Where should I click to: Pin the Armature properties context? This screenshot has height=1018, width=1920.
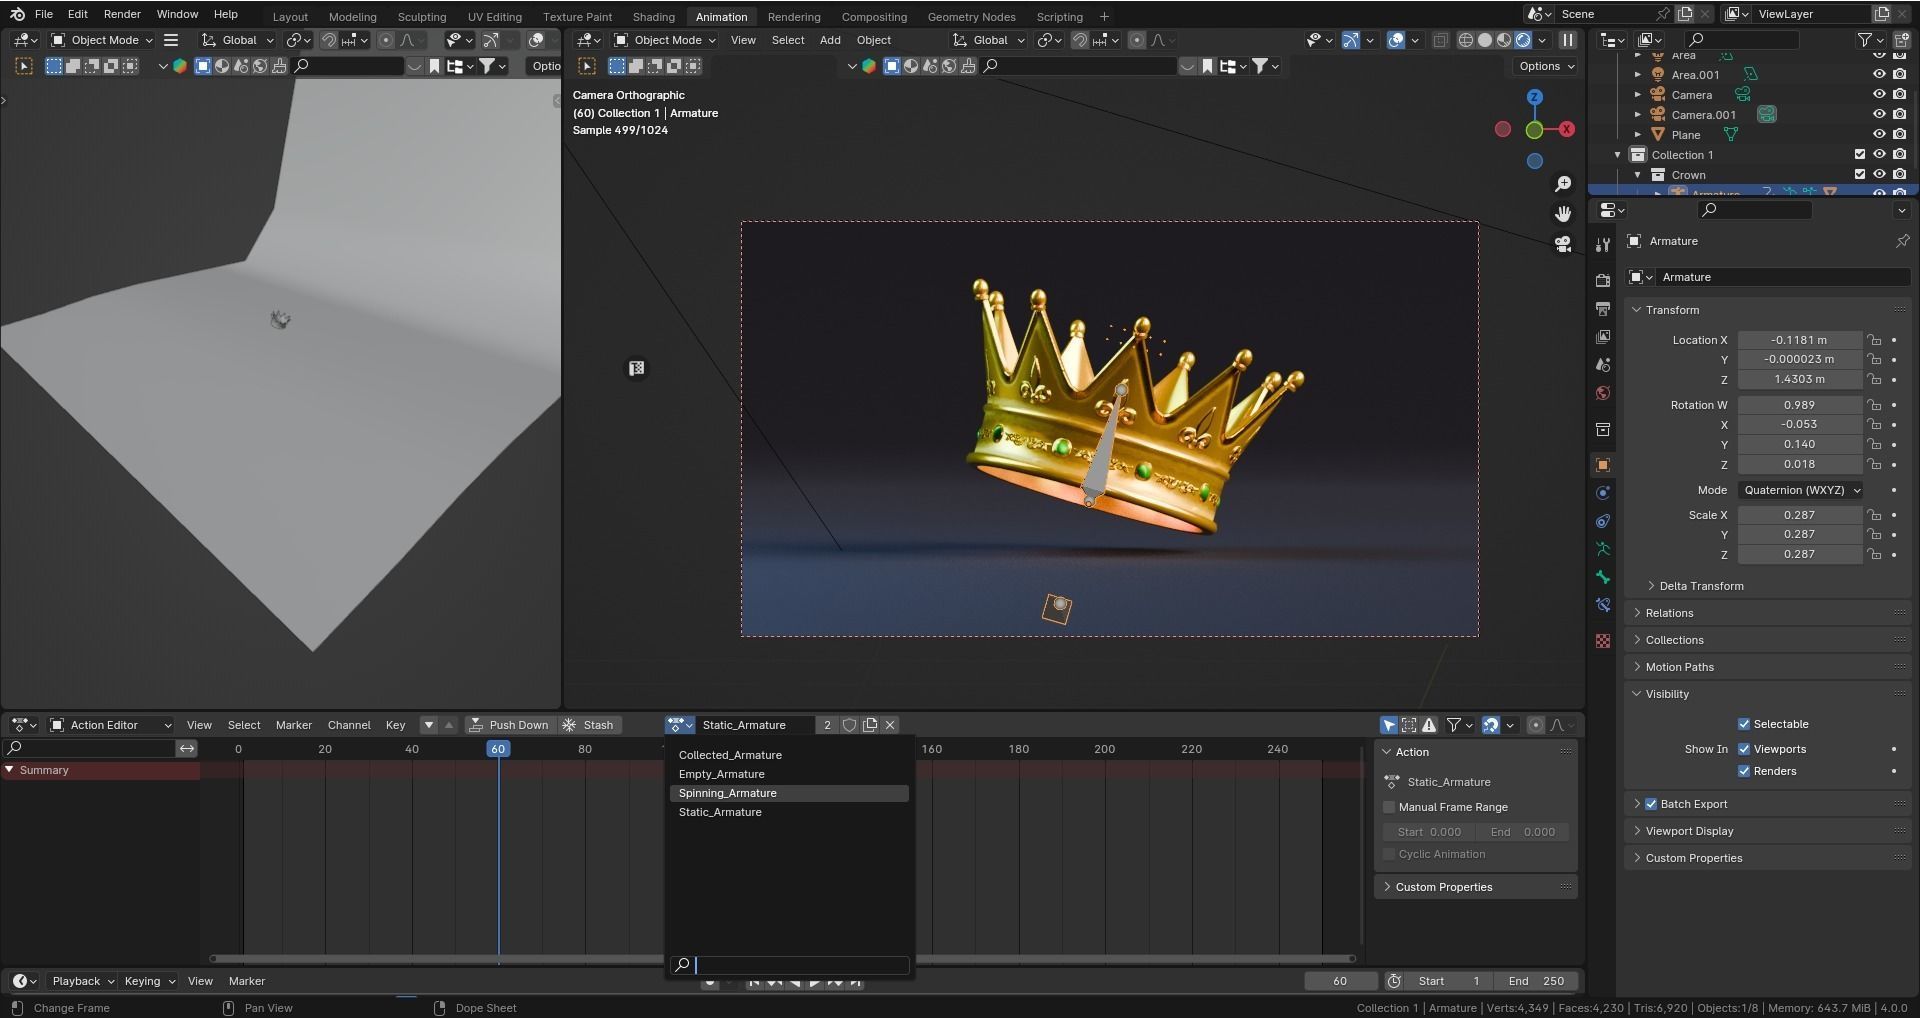coord(1902,241)
